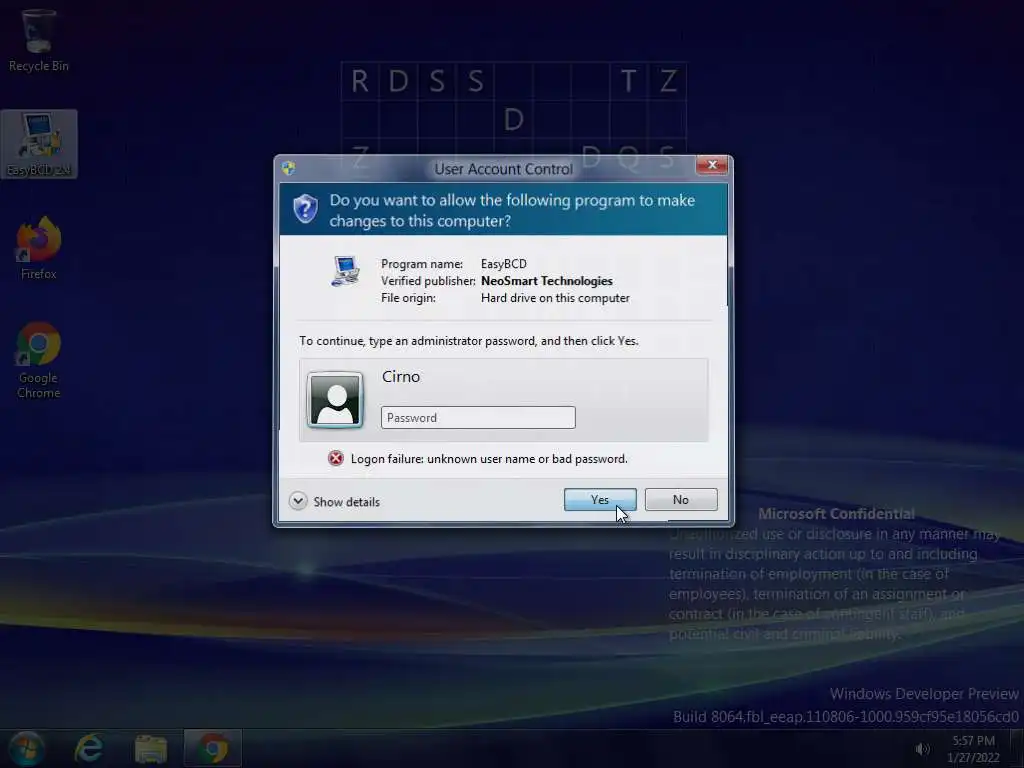
Task: Open the taskbar clock showing 5:57 PM
Action: [973, 748]
